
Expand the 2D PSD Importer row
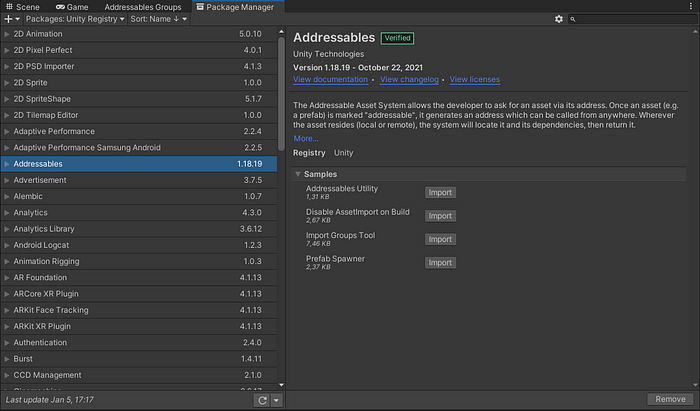coord(7,66)
